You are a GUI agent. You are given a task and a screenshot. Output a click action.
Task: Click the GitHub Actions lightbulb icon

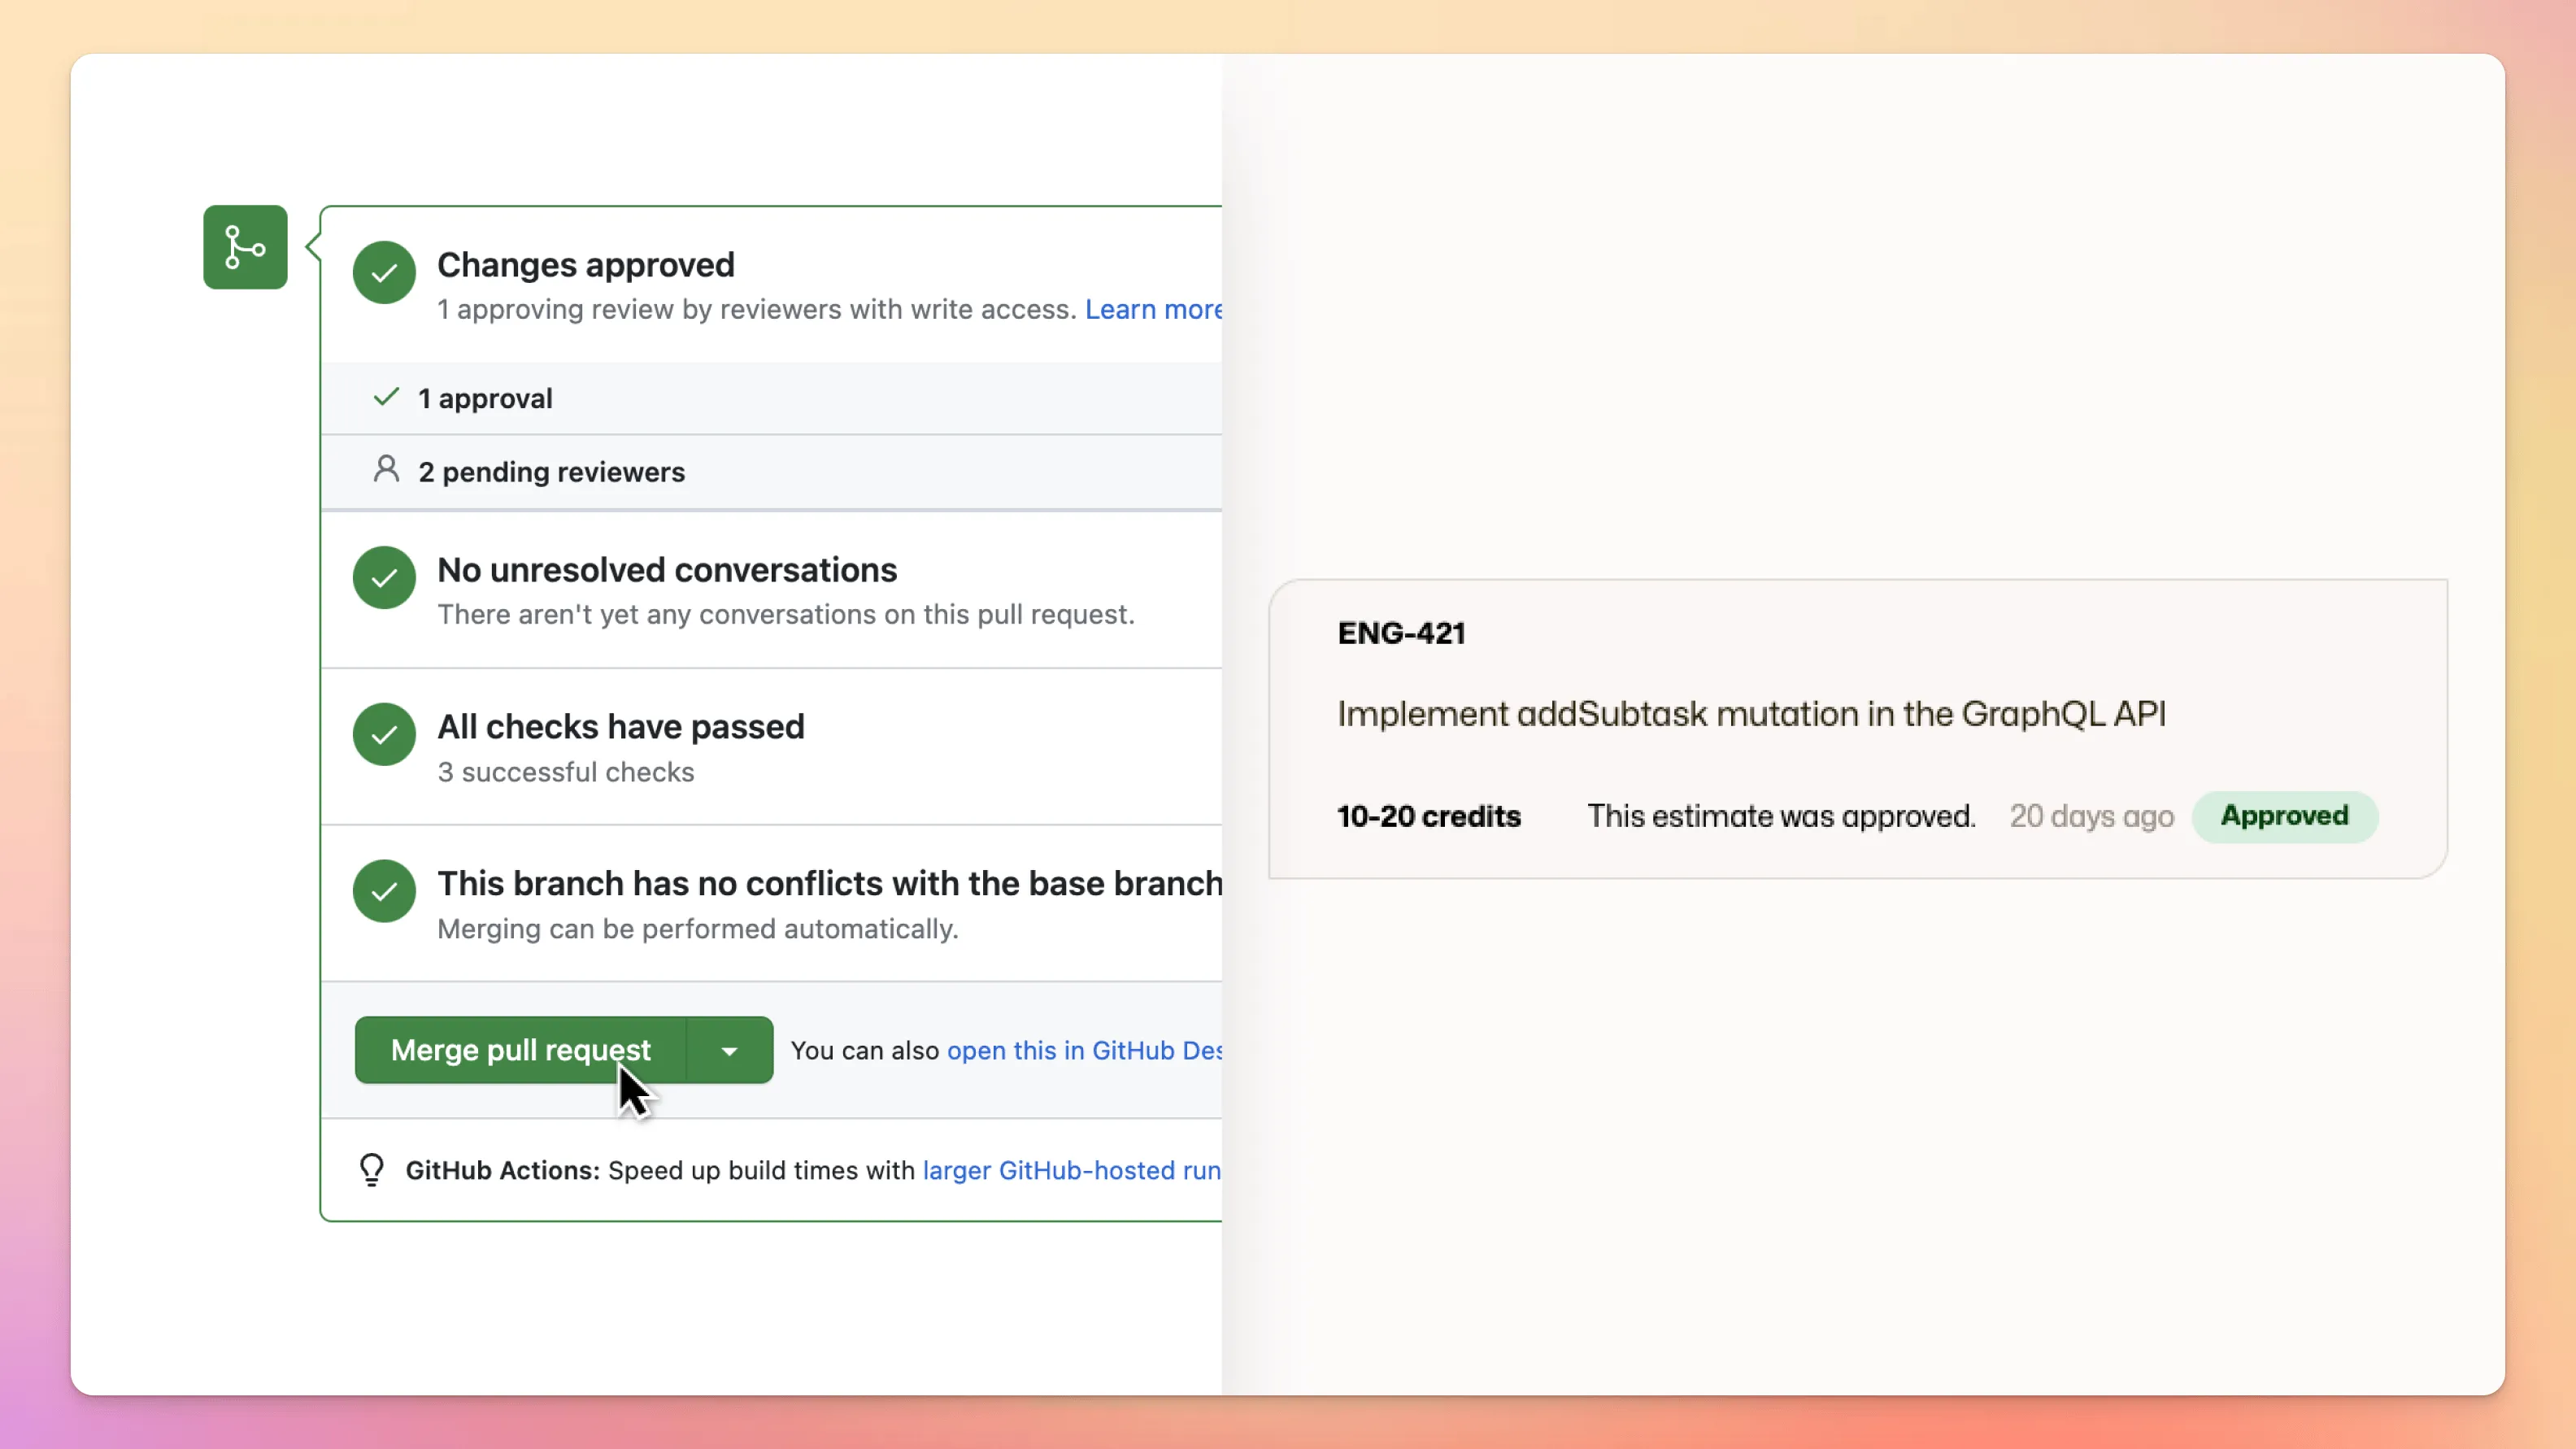pyautogui.click(x=372, y=1169)
